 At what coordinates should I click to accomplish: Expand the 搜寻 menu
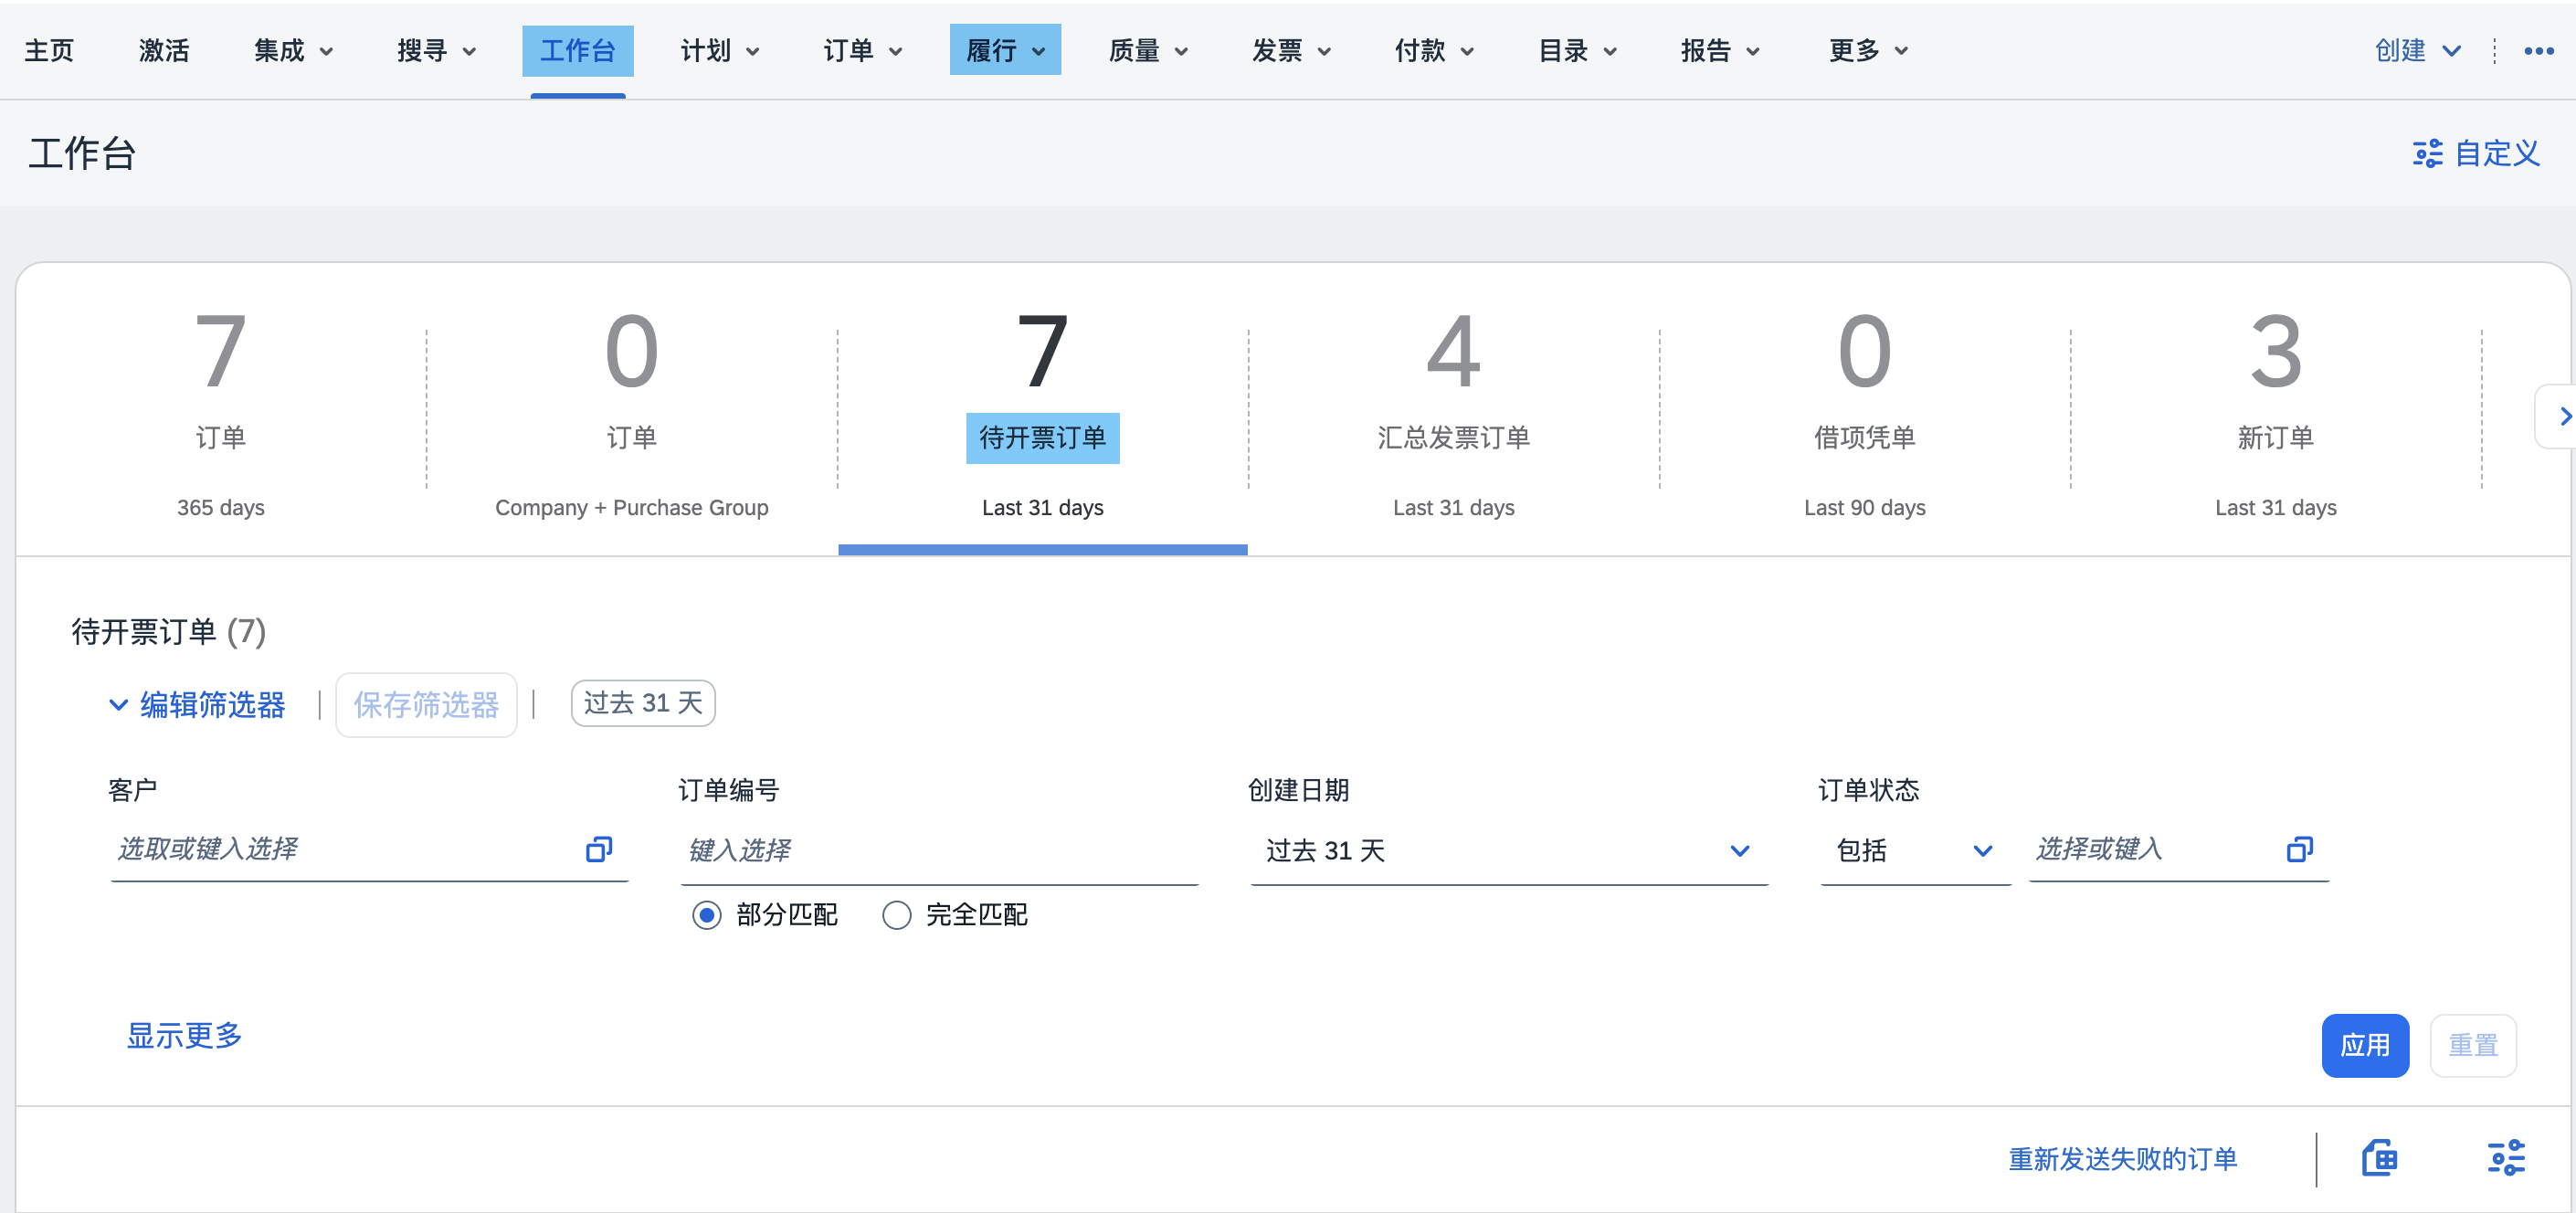pyautogui.click(x=436, y=51)
